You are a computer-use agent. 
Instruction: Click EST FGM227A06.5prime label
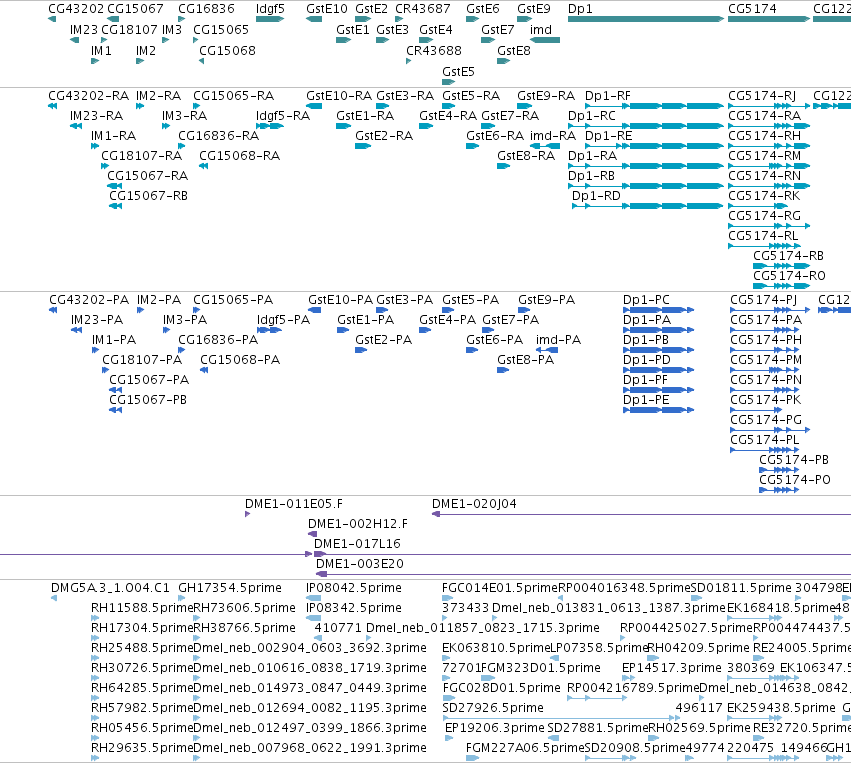coord(525,747)
